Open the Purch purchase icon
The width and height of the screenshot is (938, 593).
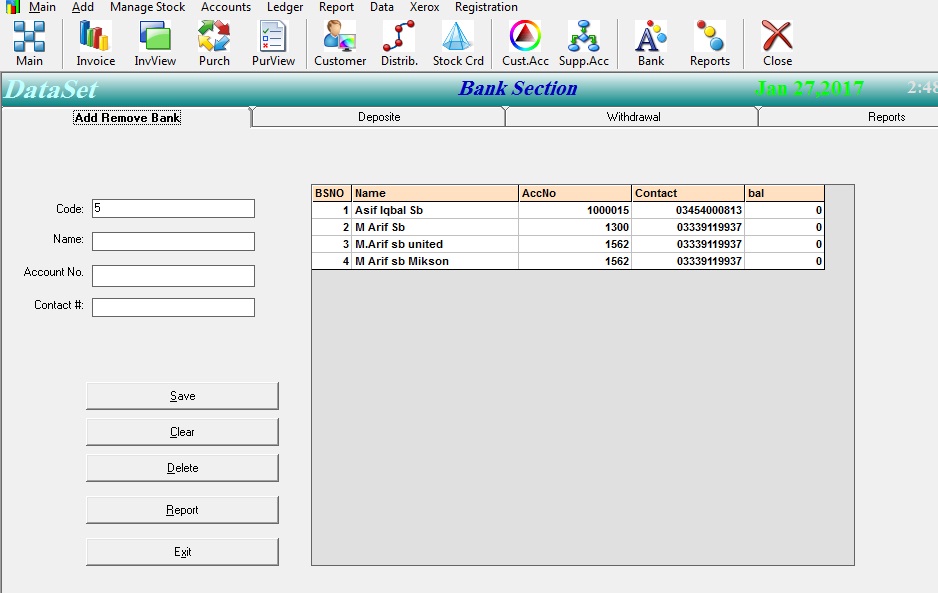coord(214,43)
